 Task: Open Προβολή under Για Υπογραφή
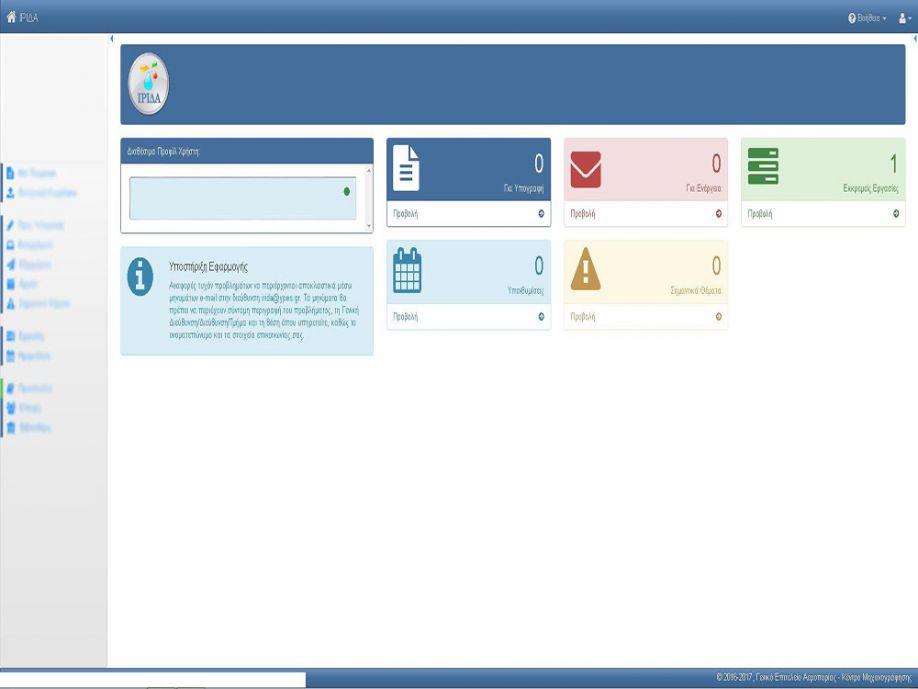405,214
